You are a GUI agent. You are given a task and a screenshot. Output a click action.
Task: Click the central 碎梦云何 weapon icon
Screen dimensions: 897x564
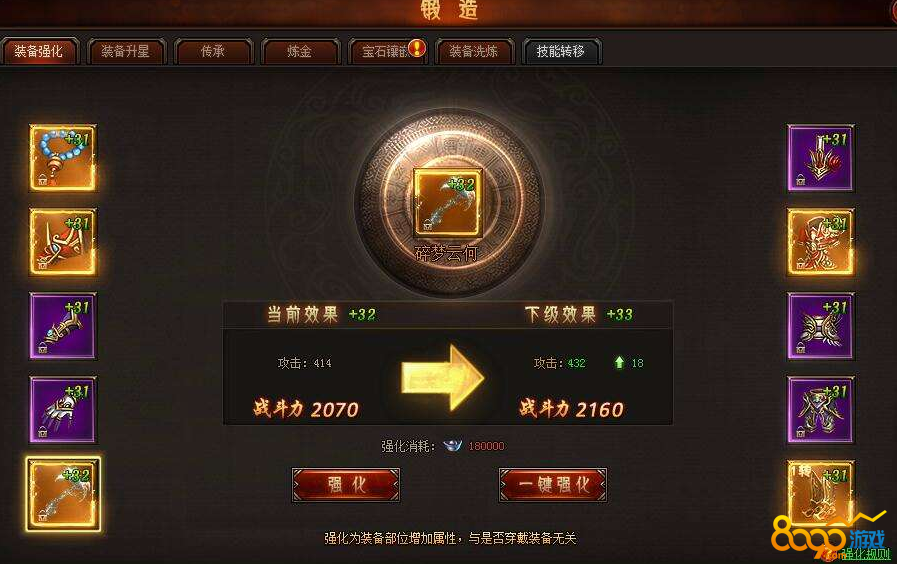(x=448, y=202)
